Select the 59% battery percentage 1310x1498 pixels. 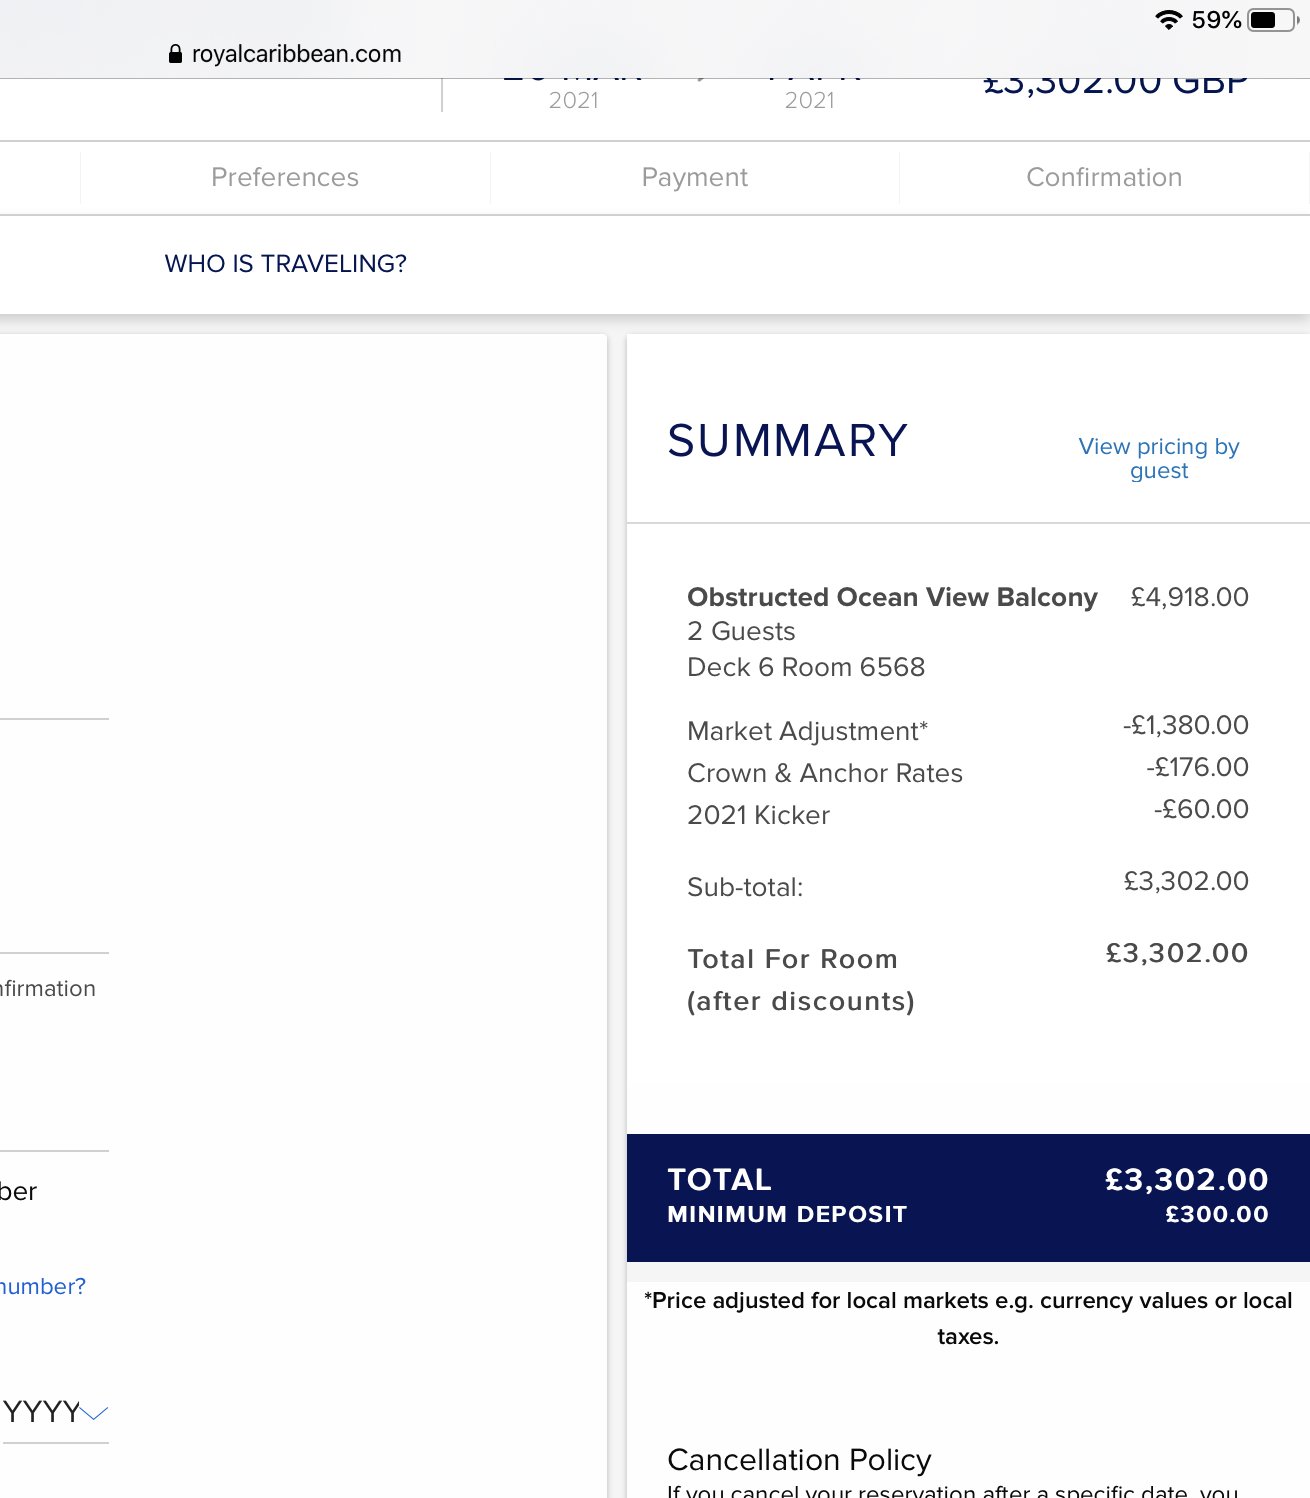point(1216,20)
